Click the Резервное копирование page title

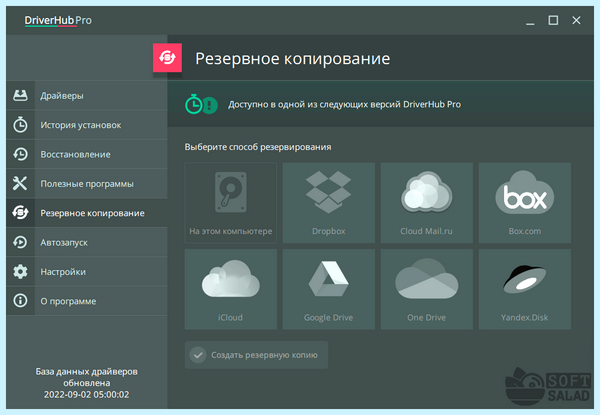293,59
